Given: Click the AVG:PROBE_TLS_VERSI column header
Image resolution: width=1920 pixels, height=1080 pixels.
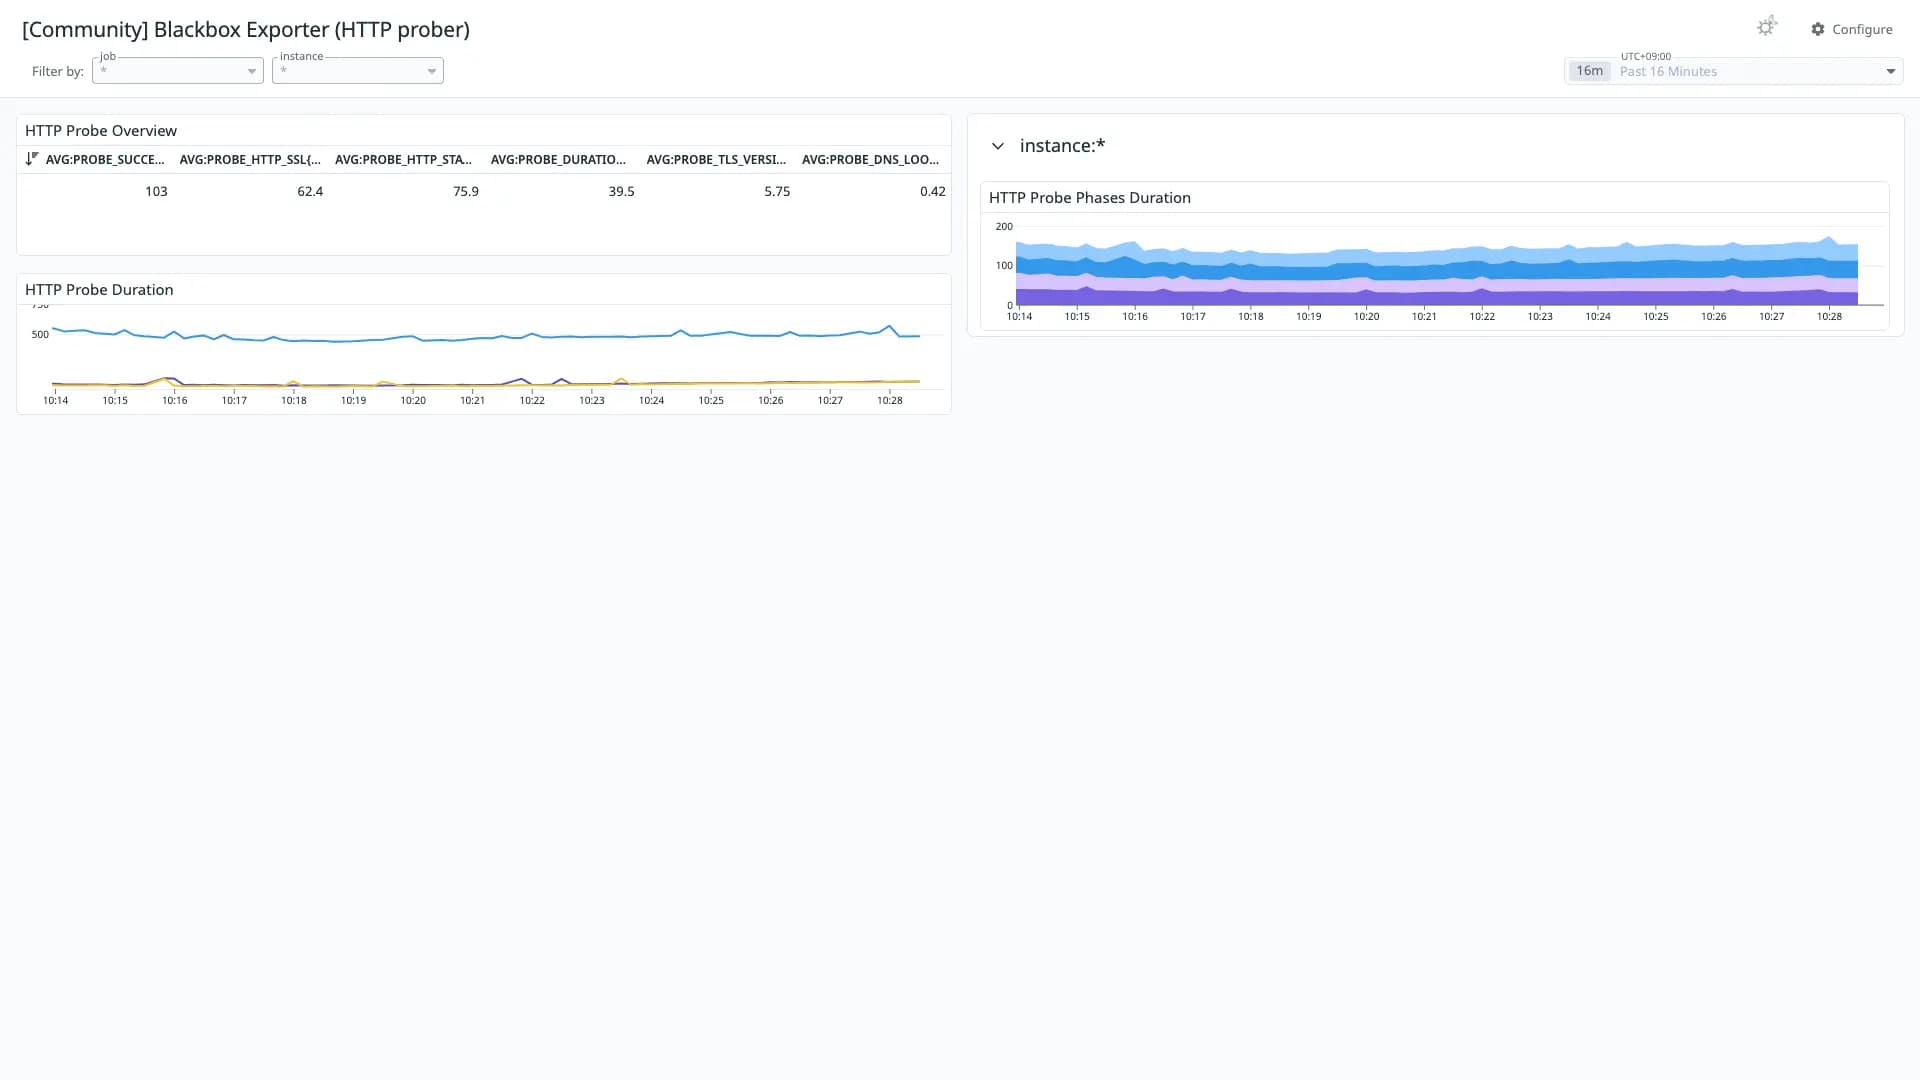Looking at the screenshot, I should 716,159.
